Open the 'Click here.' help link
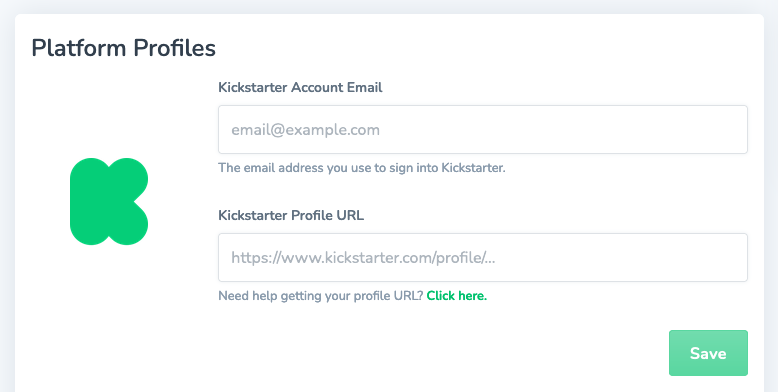Image resolution: width=778 pixels, height=392 pixels. [x=456, y=296]
